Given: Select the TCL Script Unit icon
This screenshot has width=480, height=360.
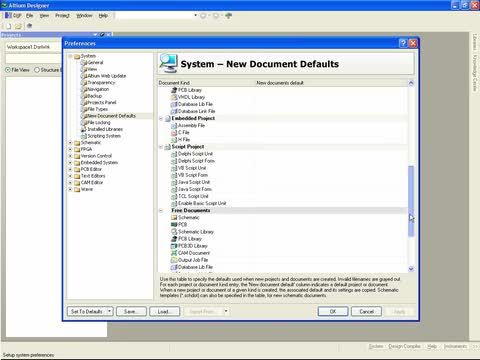Looking at the screenshot, I should click(174, 196).
